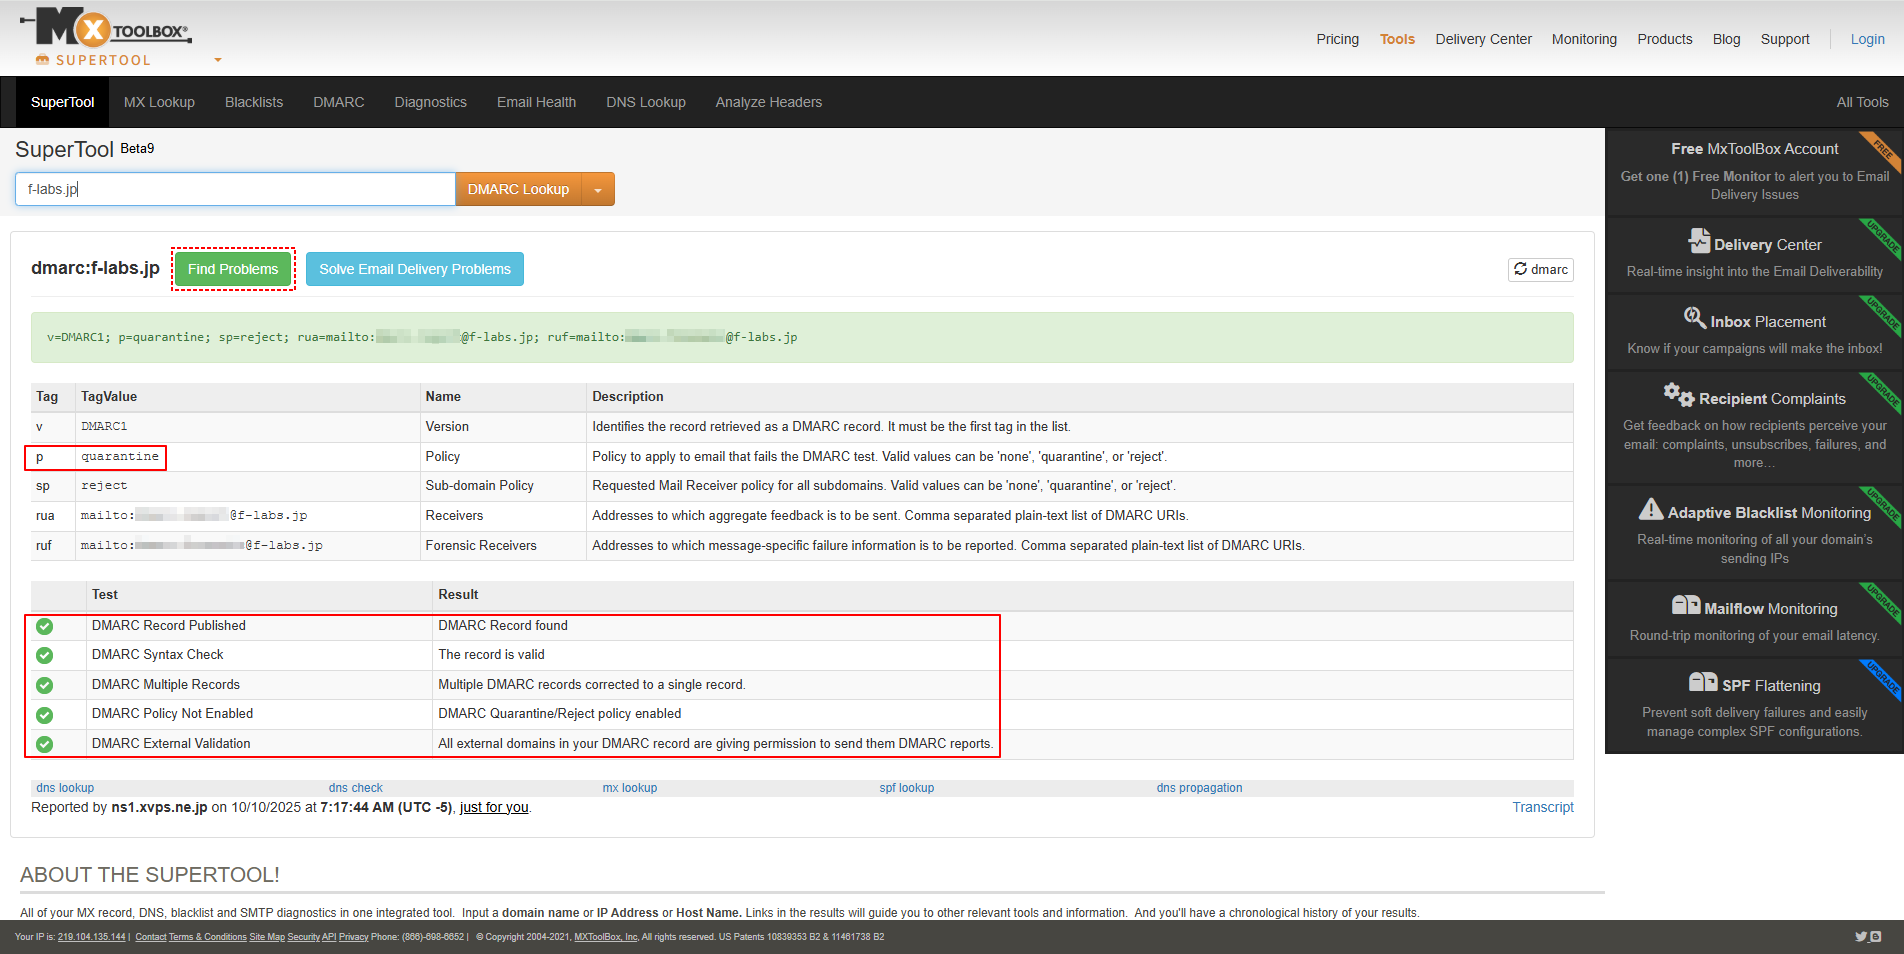Click the Mailflow Monitoring mailbox icon

(1686, 606)
